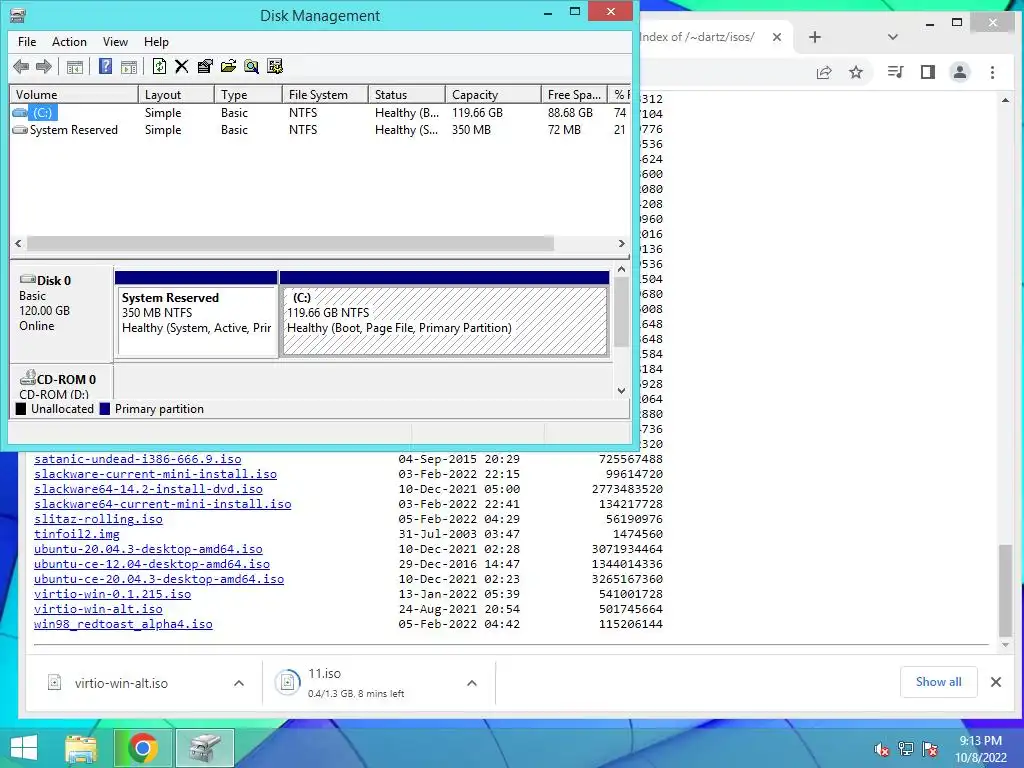Image resolution: width=1024 pixels, height=768 pixels.
Task: Open the slackware64-14.2-install-dvd.iso link
Action: pos(148,489)
